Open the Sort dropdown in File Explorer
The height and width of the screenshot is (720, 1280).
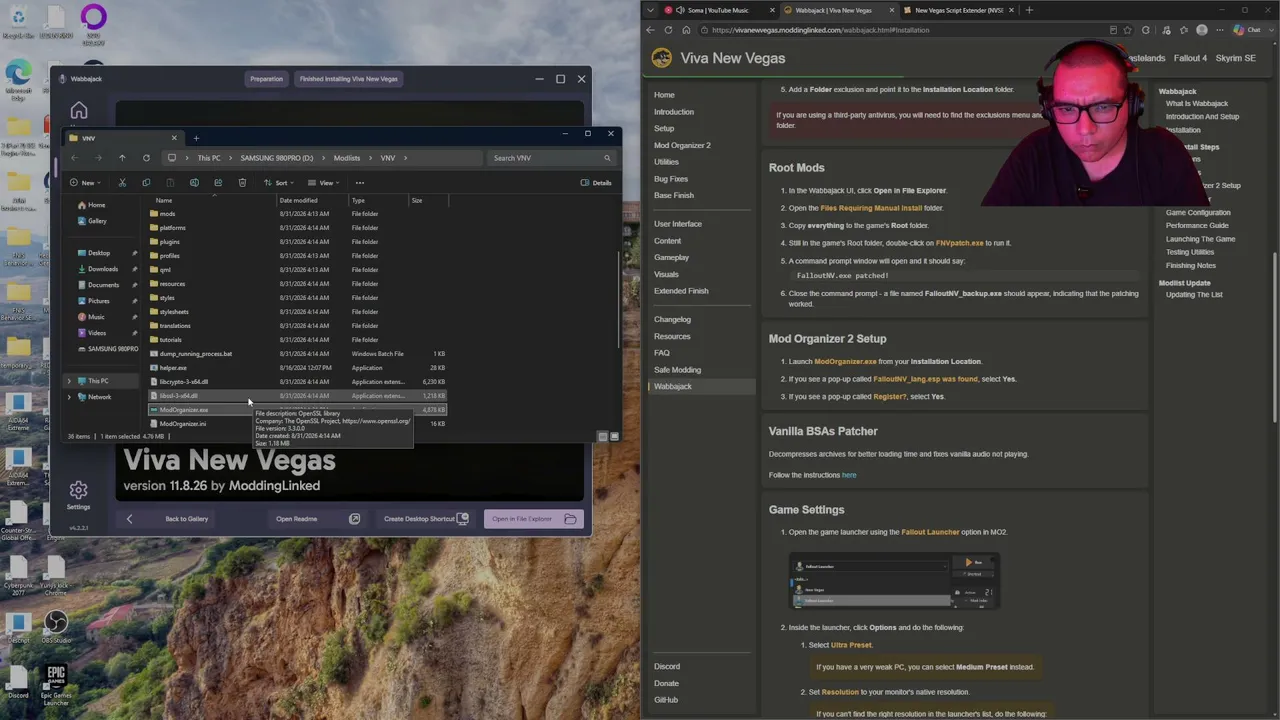pyautogui.click(x=279, y=183)
